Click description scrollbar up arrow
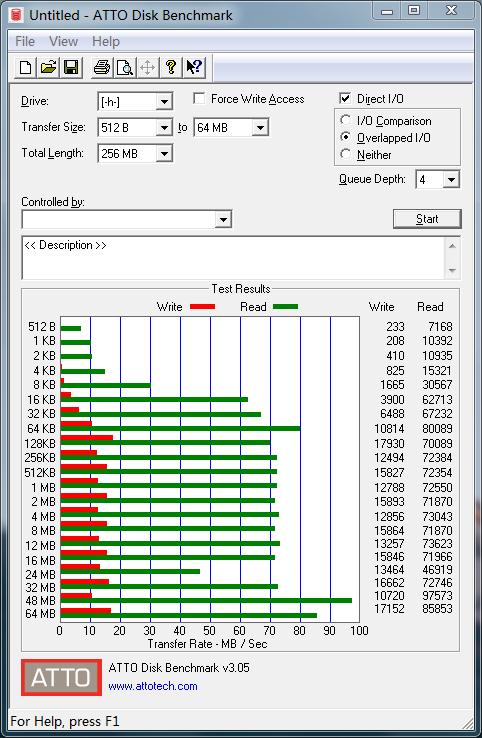 [x=452, y=246]
